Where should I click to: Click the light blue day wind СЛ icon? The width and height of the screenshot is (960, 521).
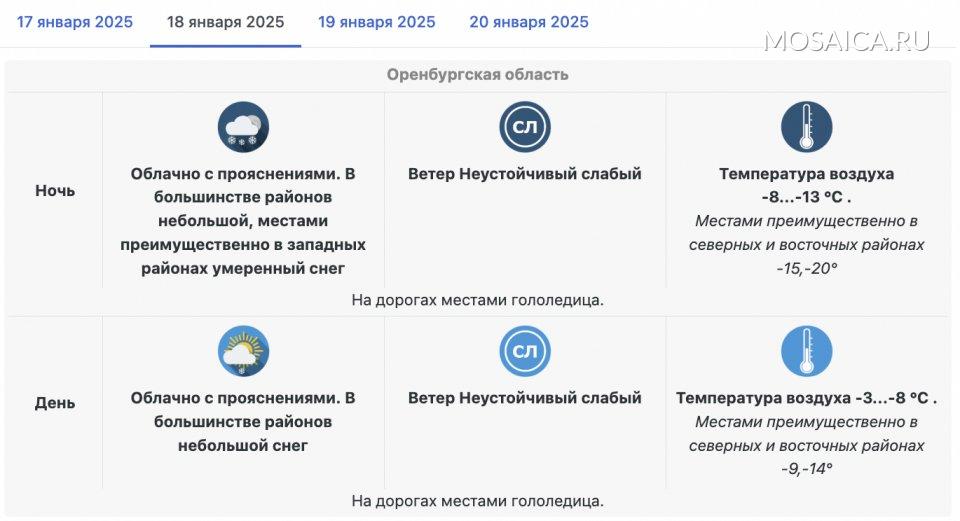pyautogui.click(x=525, y=351)
